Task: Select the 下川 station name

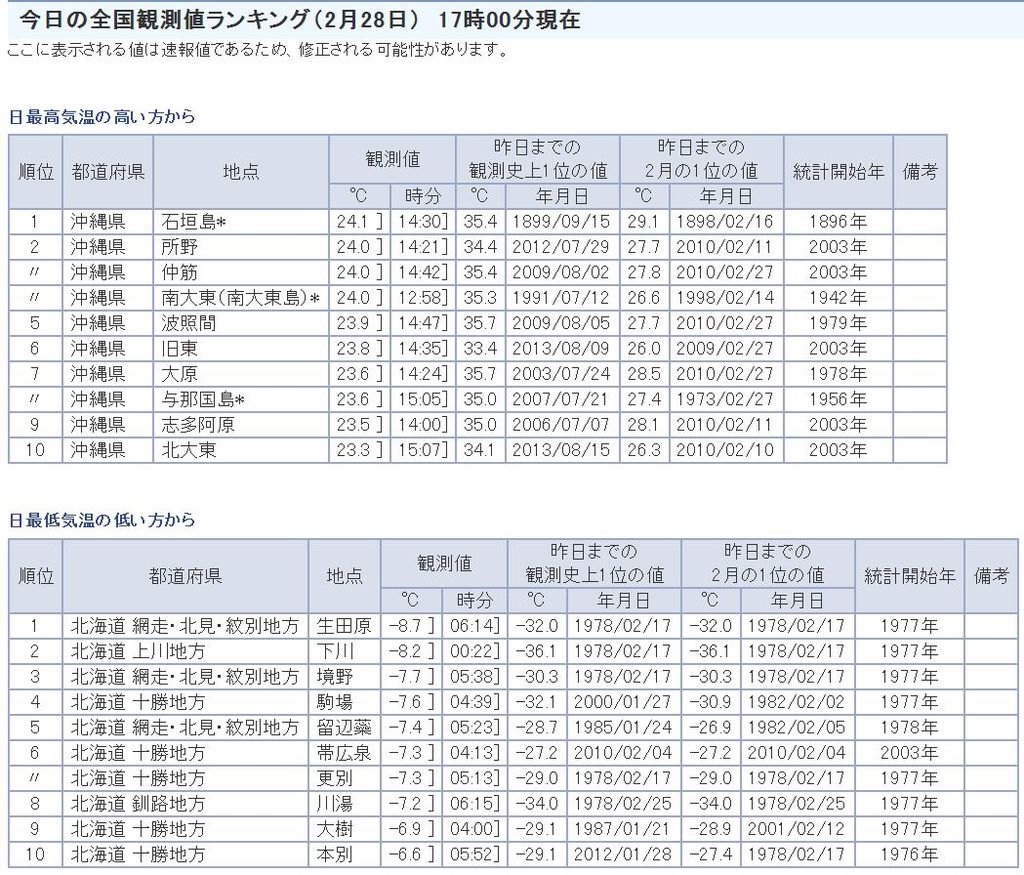Action: pyautogui.click(x=334, y=651)
